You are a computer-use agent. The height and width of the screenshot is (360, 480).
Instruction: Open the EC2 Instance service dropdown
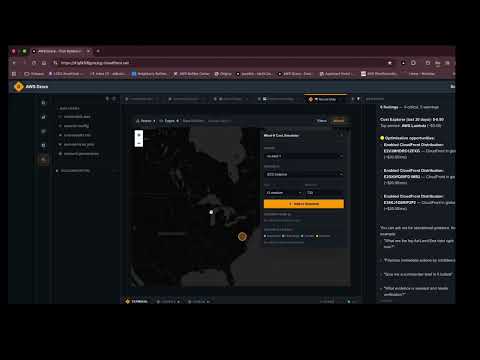(x=304, y=174)
